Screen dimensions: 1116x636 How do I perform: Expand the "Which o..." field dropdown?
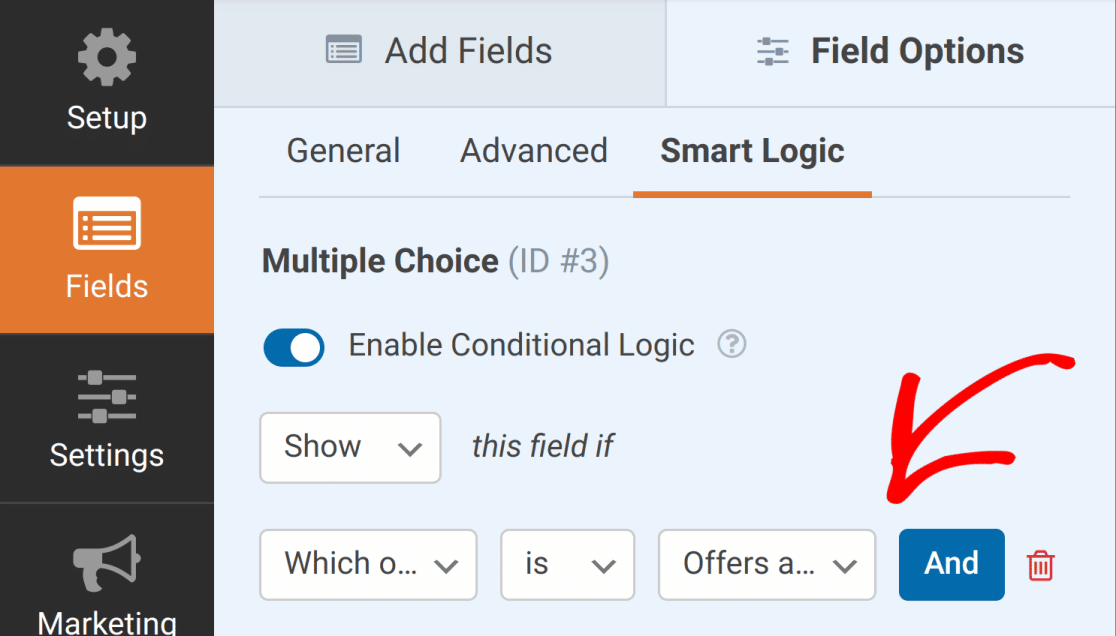coord(368,564)
